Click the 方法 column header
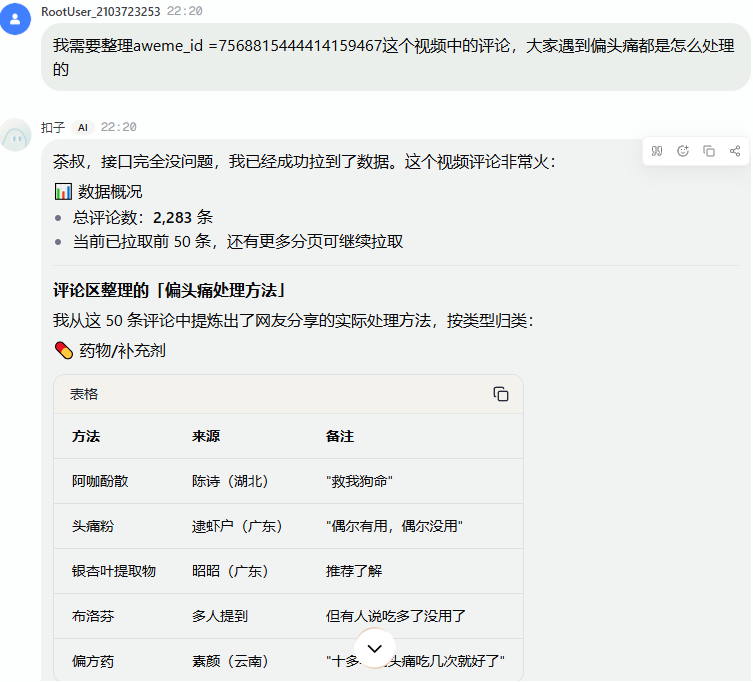 pyautogui.click(x=86, y=436)
